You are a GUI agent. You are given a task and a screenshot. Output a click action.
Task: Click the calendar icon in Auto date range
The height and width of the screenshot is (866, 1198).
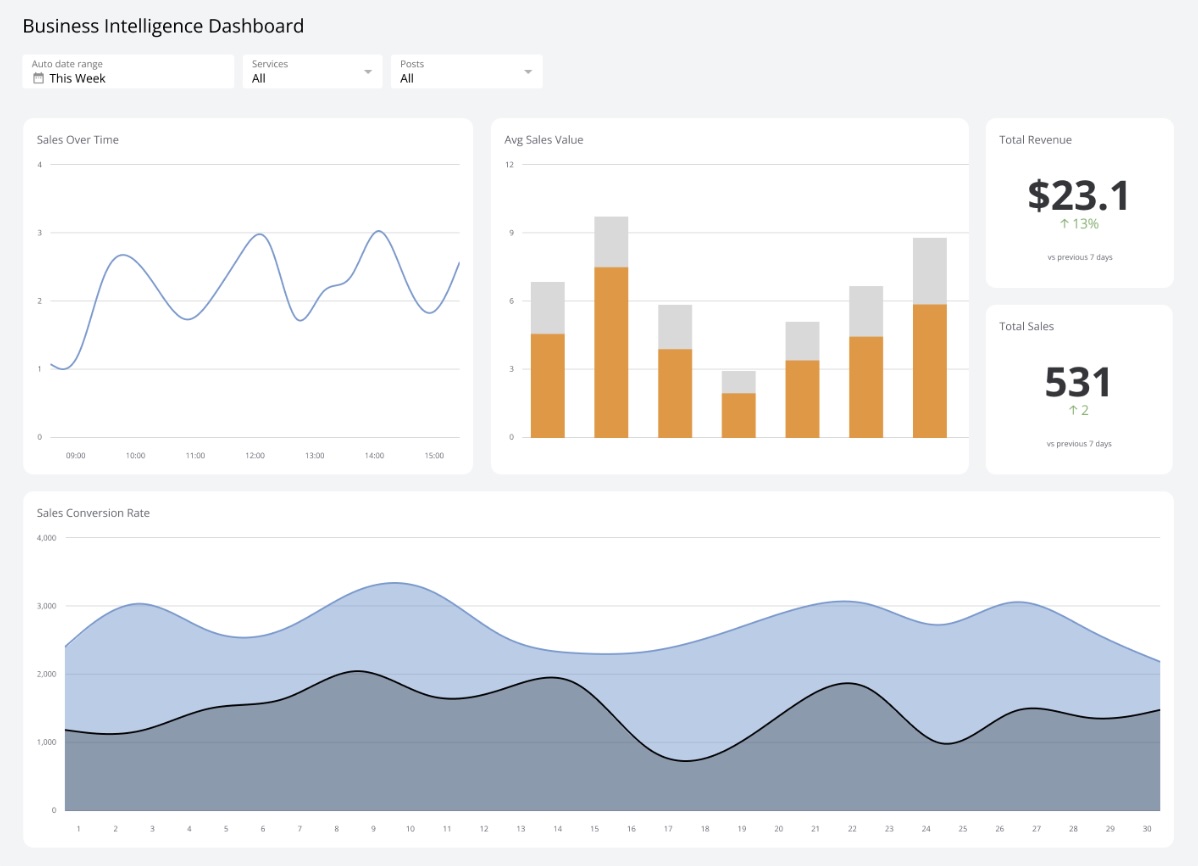(x=38, y=78)
